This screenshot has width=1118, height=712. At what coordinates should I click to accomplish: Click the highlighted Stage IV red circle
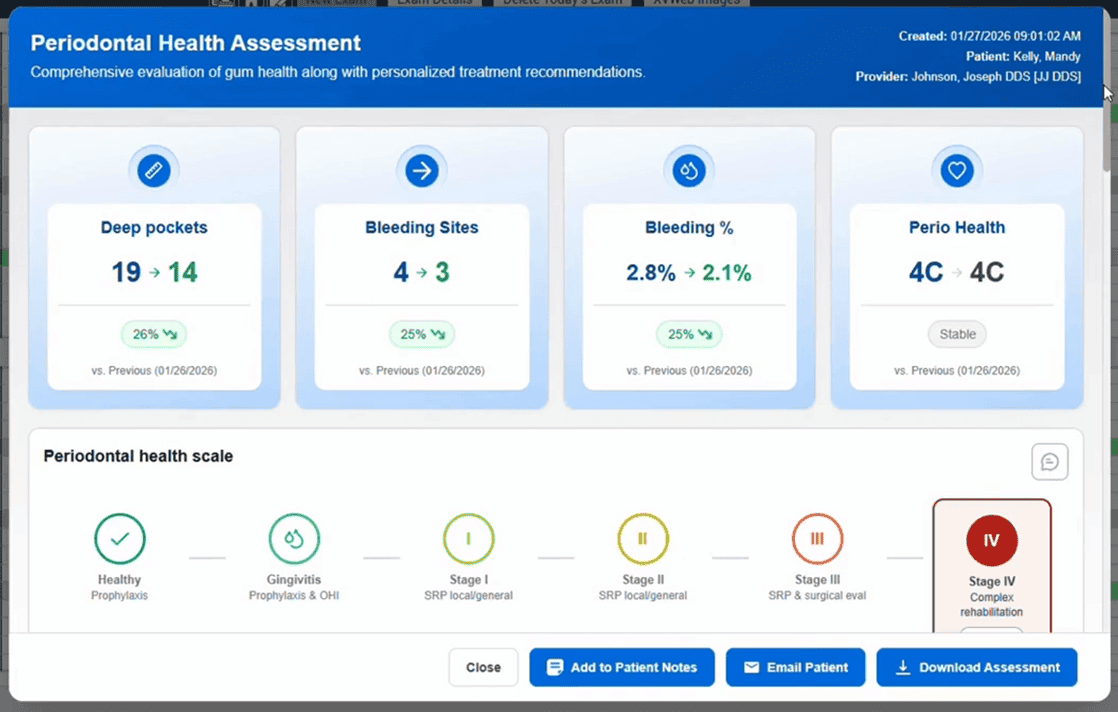pos(991,541)
